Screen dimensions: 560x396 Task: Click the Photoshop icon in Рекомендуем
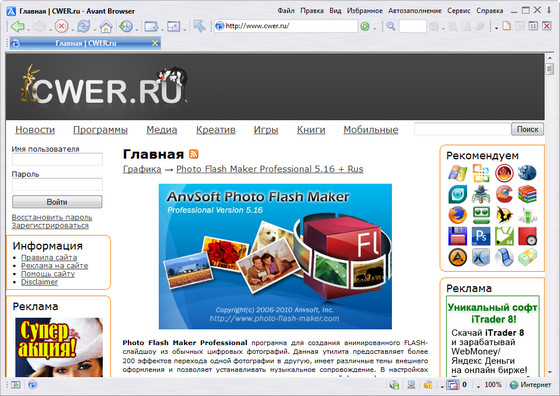coord(481,236)
